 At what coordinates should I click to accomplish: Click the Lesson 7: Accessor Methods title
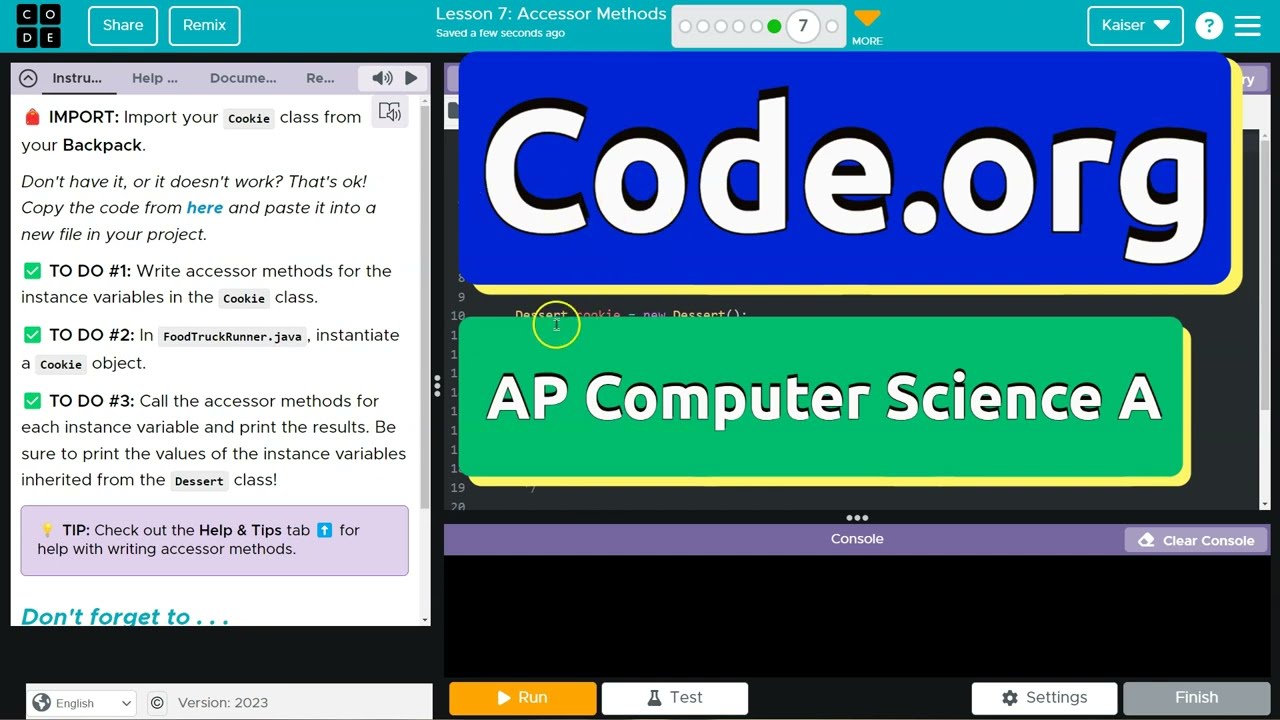tap(551, 14)
